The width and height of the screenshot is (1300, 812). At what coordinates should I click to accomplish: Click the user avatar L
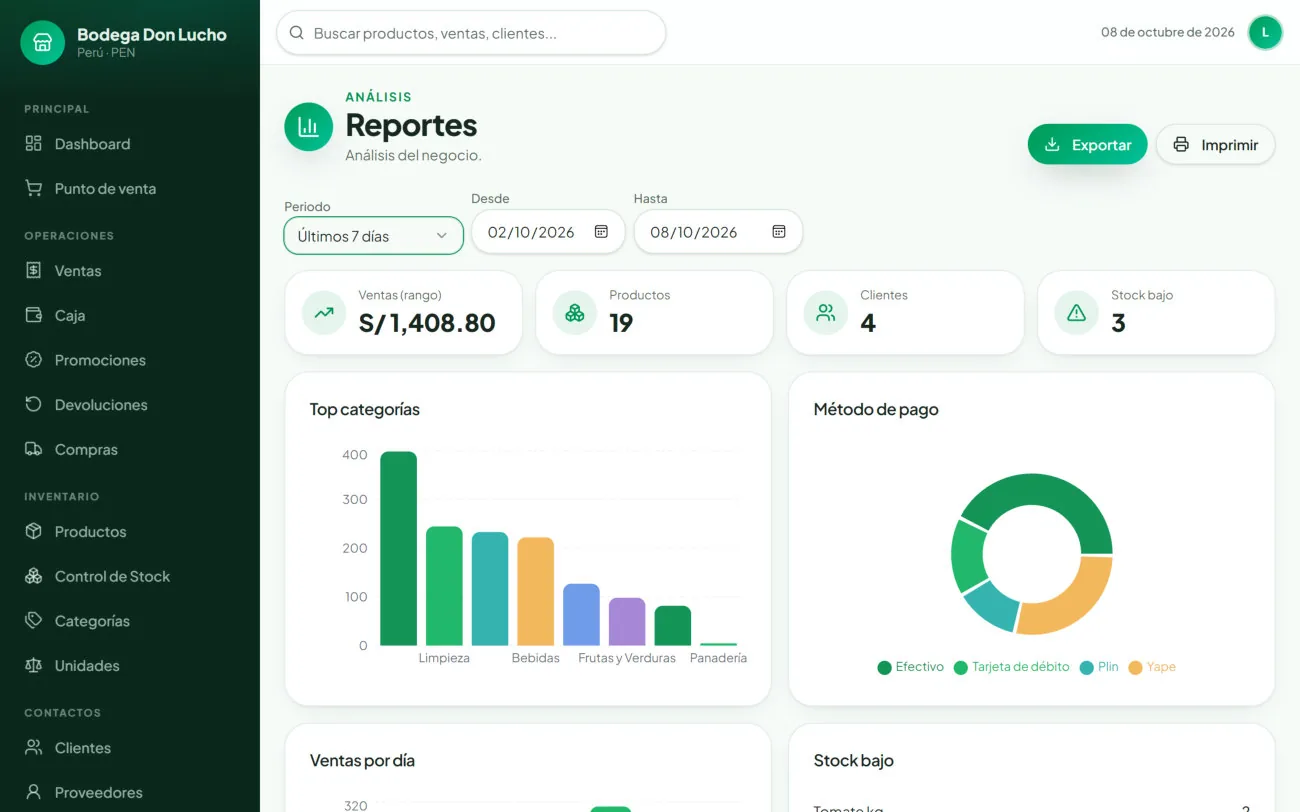pos(1265,32)
